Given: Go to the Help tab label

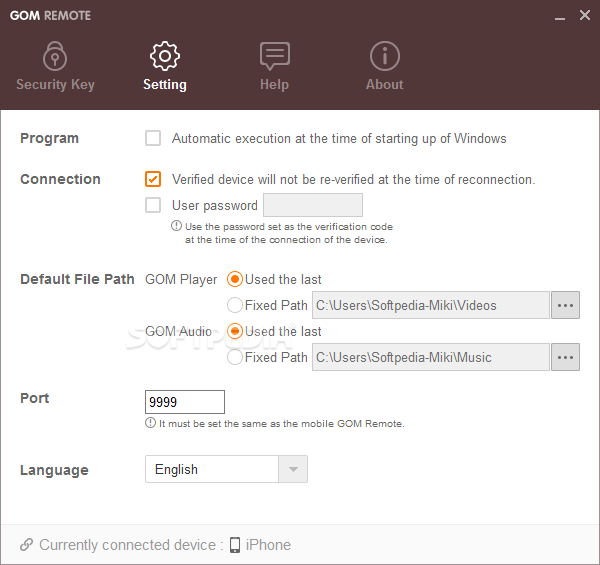Looking at the screenshot, I should coord(274,85).
